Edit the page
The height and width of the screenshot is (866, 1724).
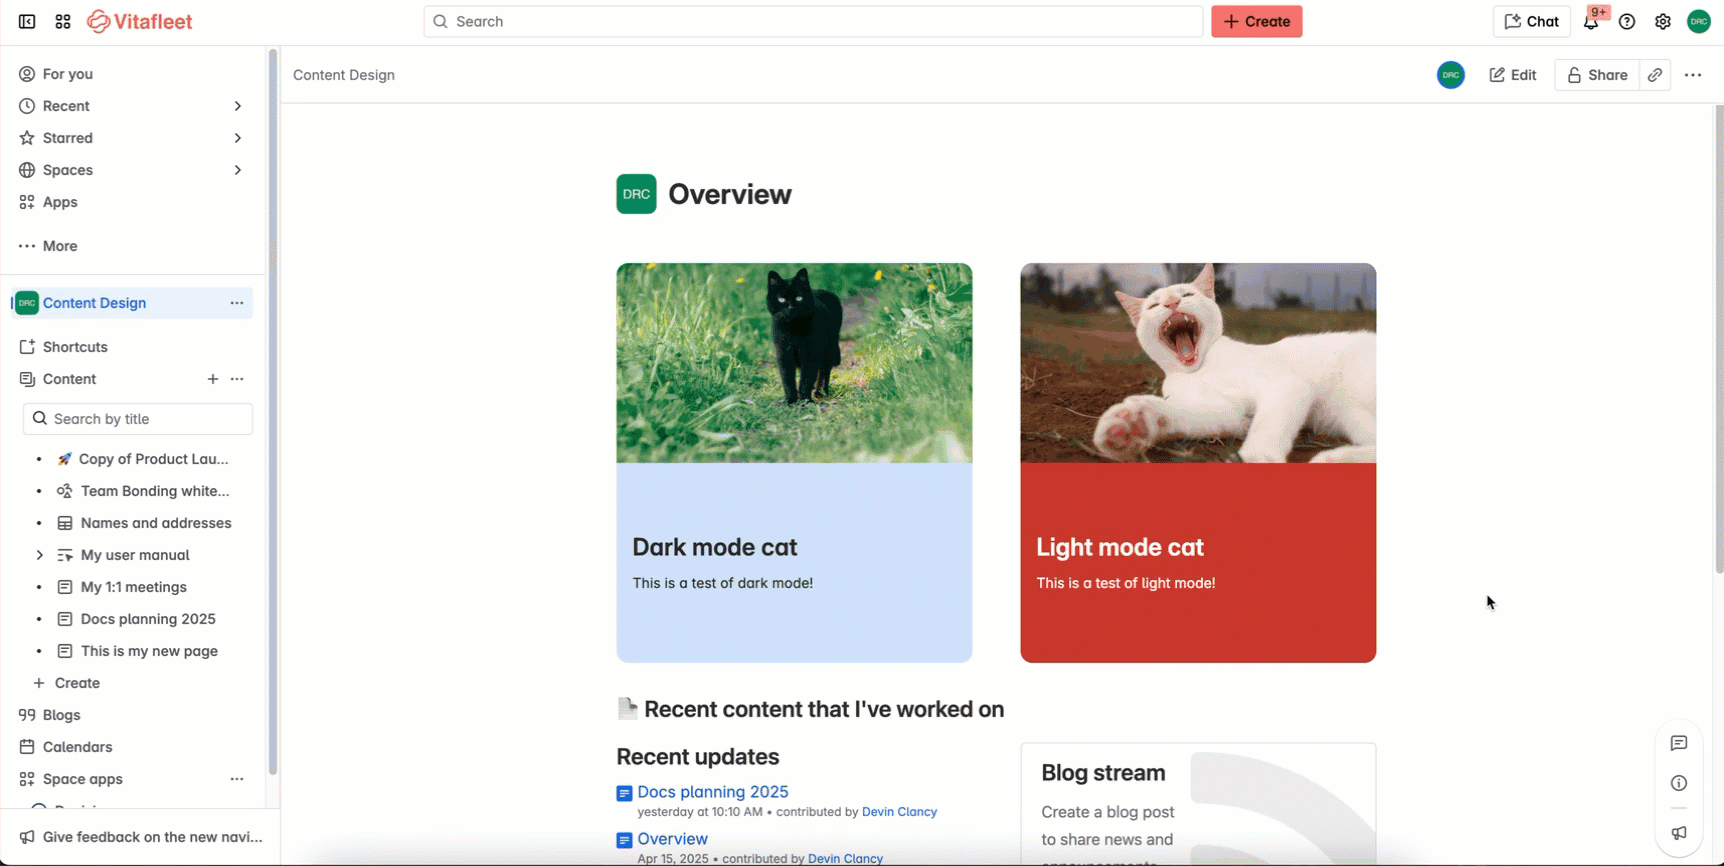pyautogui.click(x=1513, y=75)
